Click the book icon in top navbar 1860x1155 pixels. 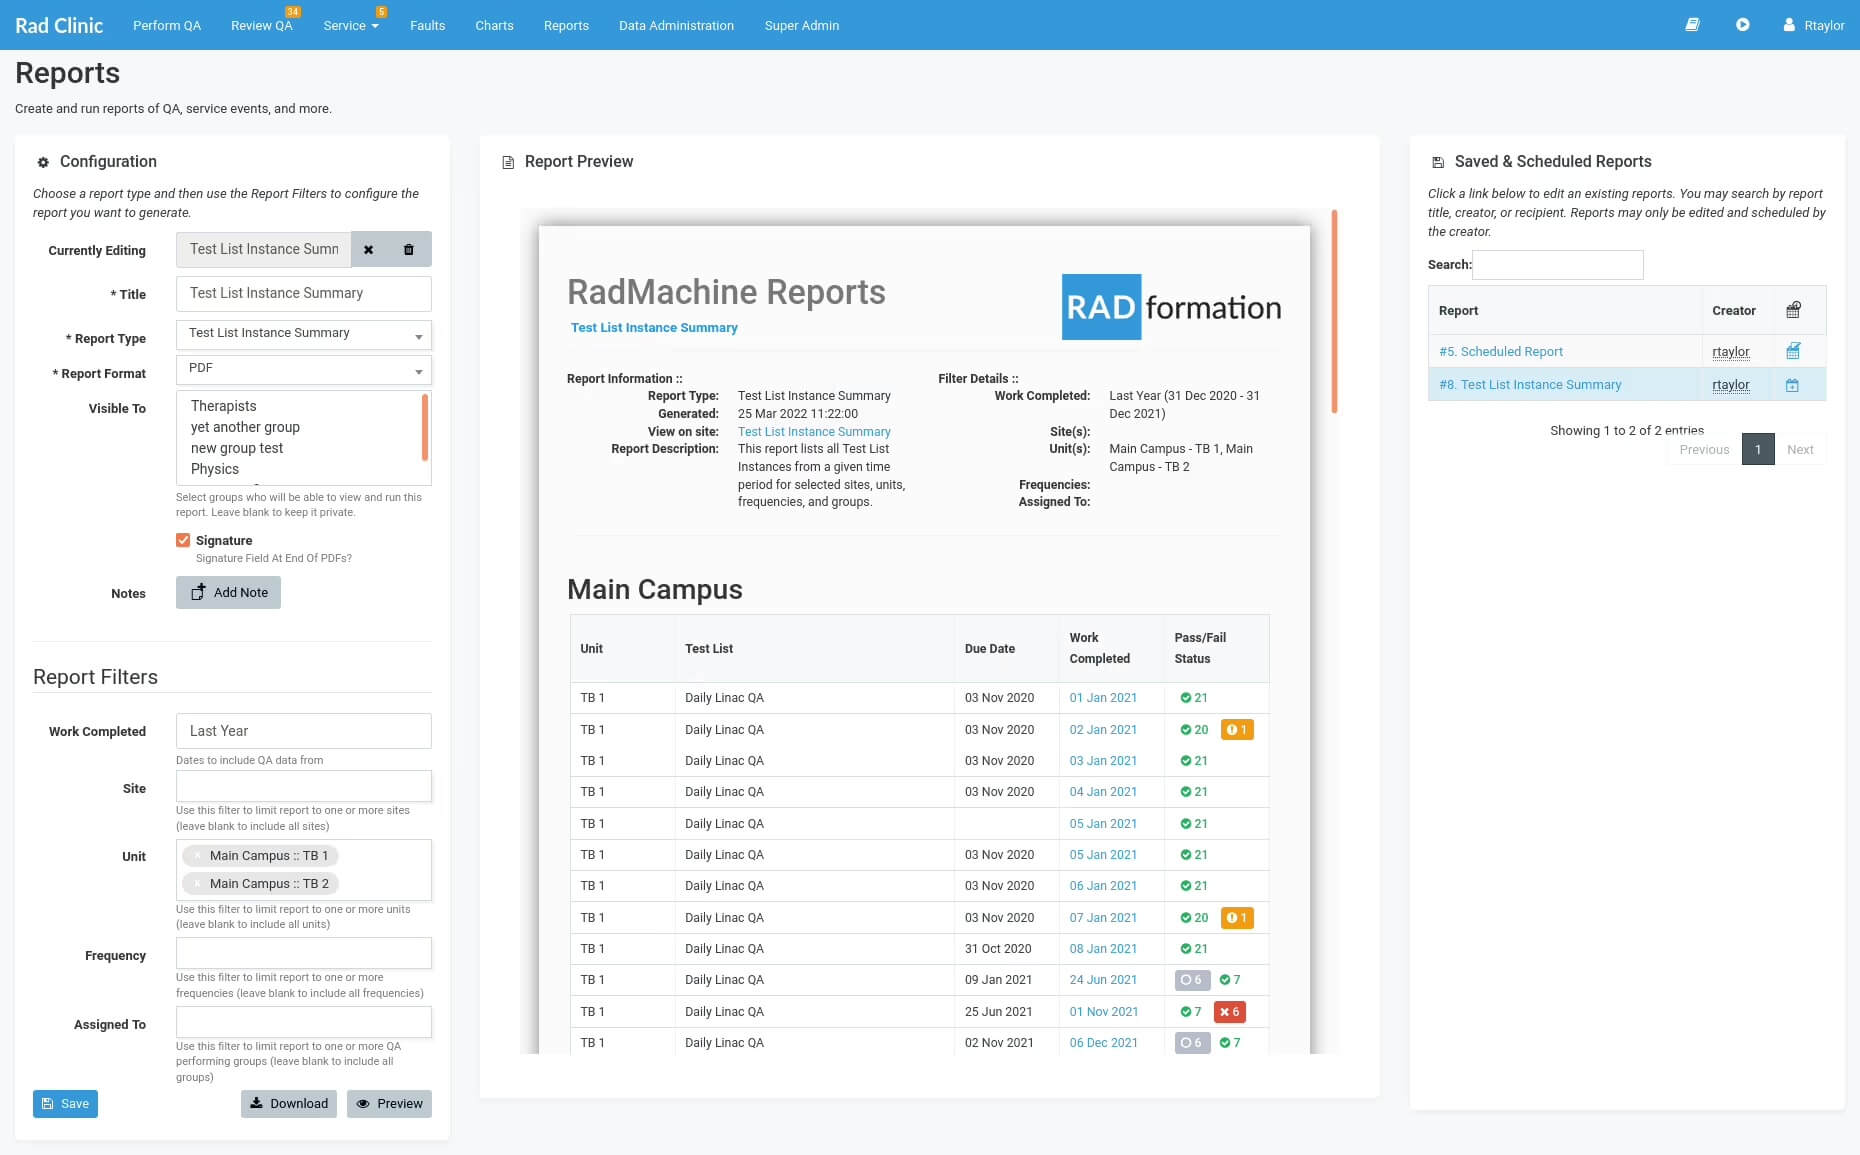(x=1692, y=25)
